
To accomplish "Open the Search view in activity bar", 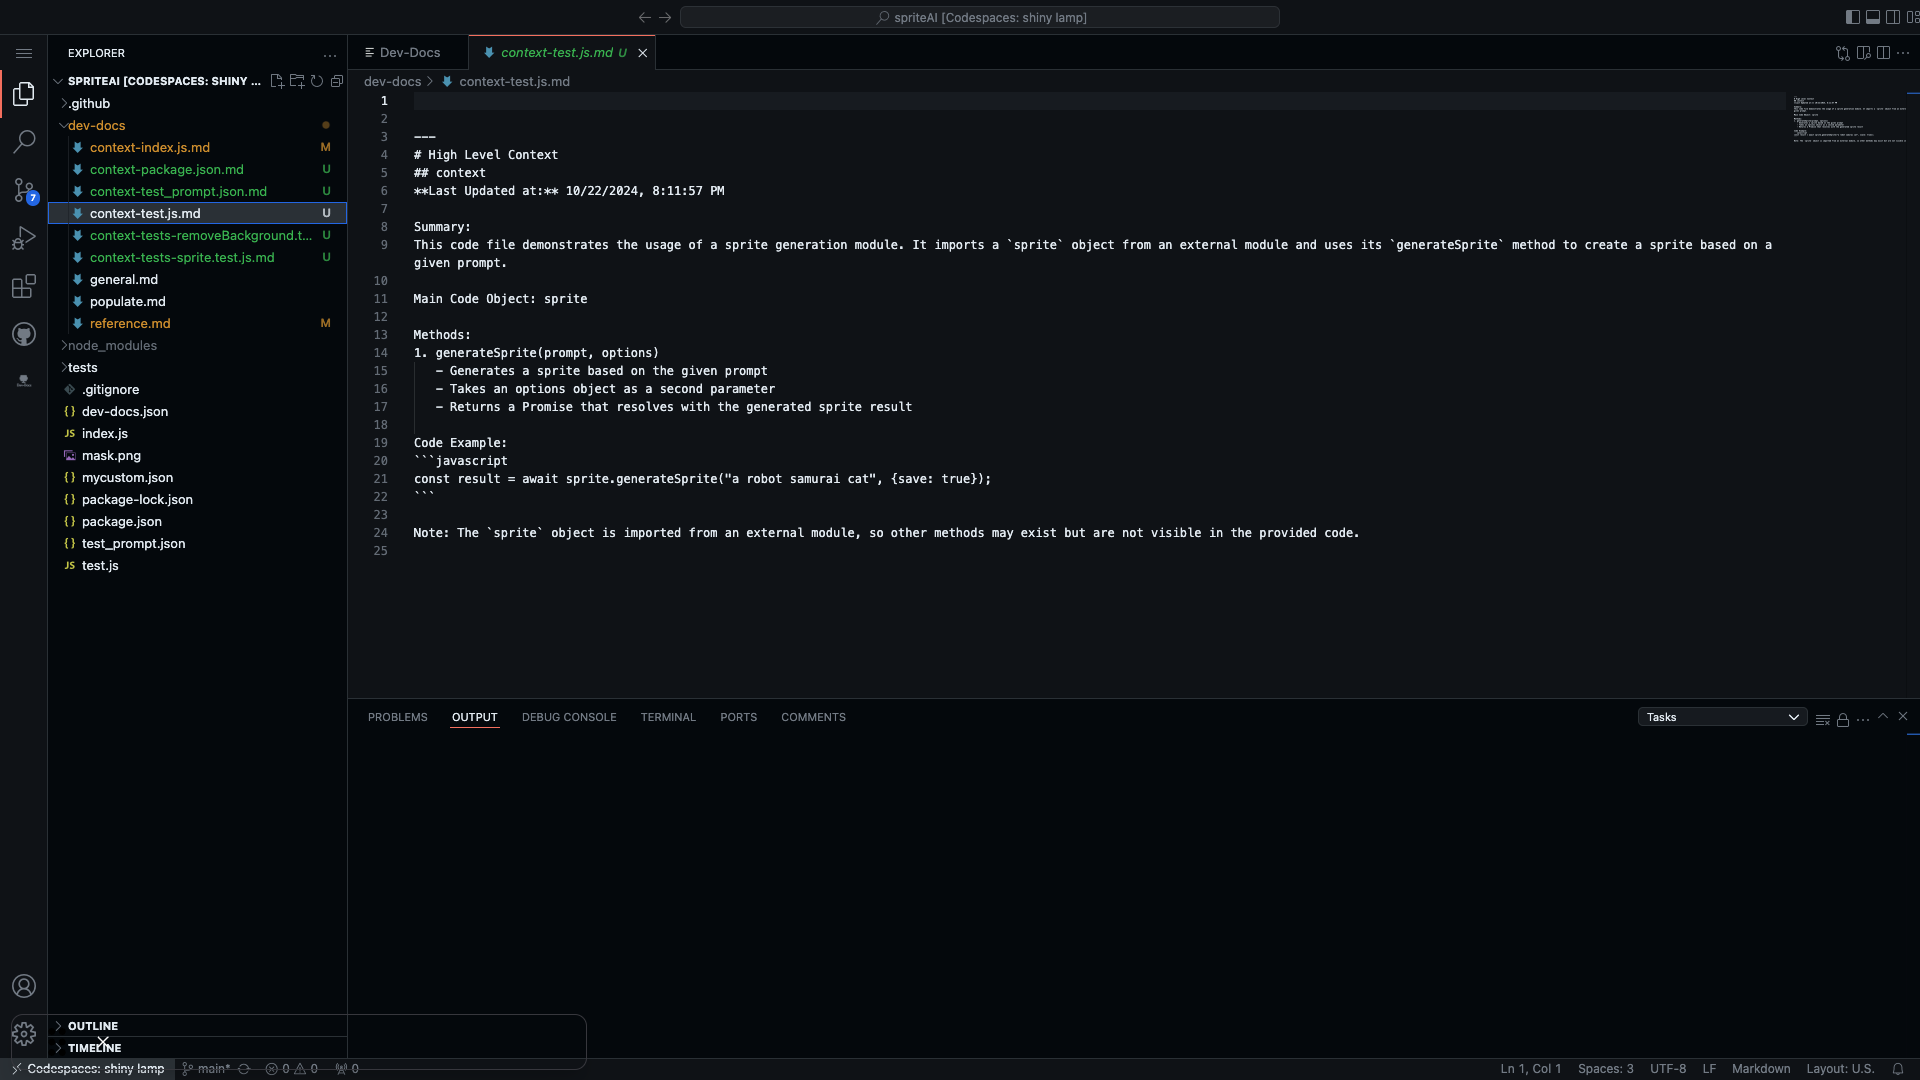I will point(24,141).
